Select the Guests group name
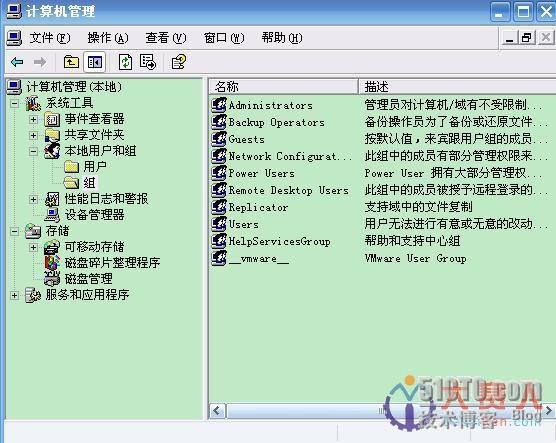This screenshot has height=443, width=556. (x=246, y=139)
